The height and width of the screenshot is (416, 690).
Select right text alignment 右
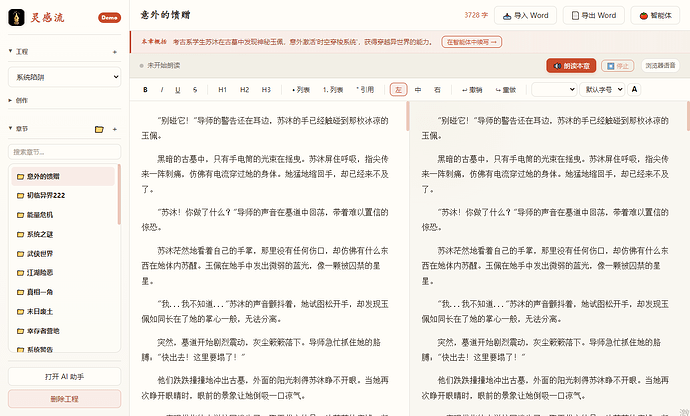pos(437,90)
